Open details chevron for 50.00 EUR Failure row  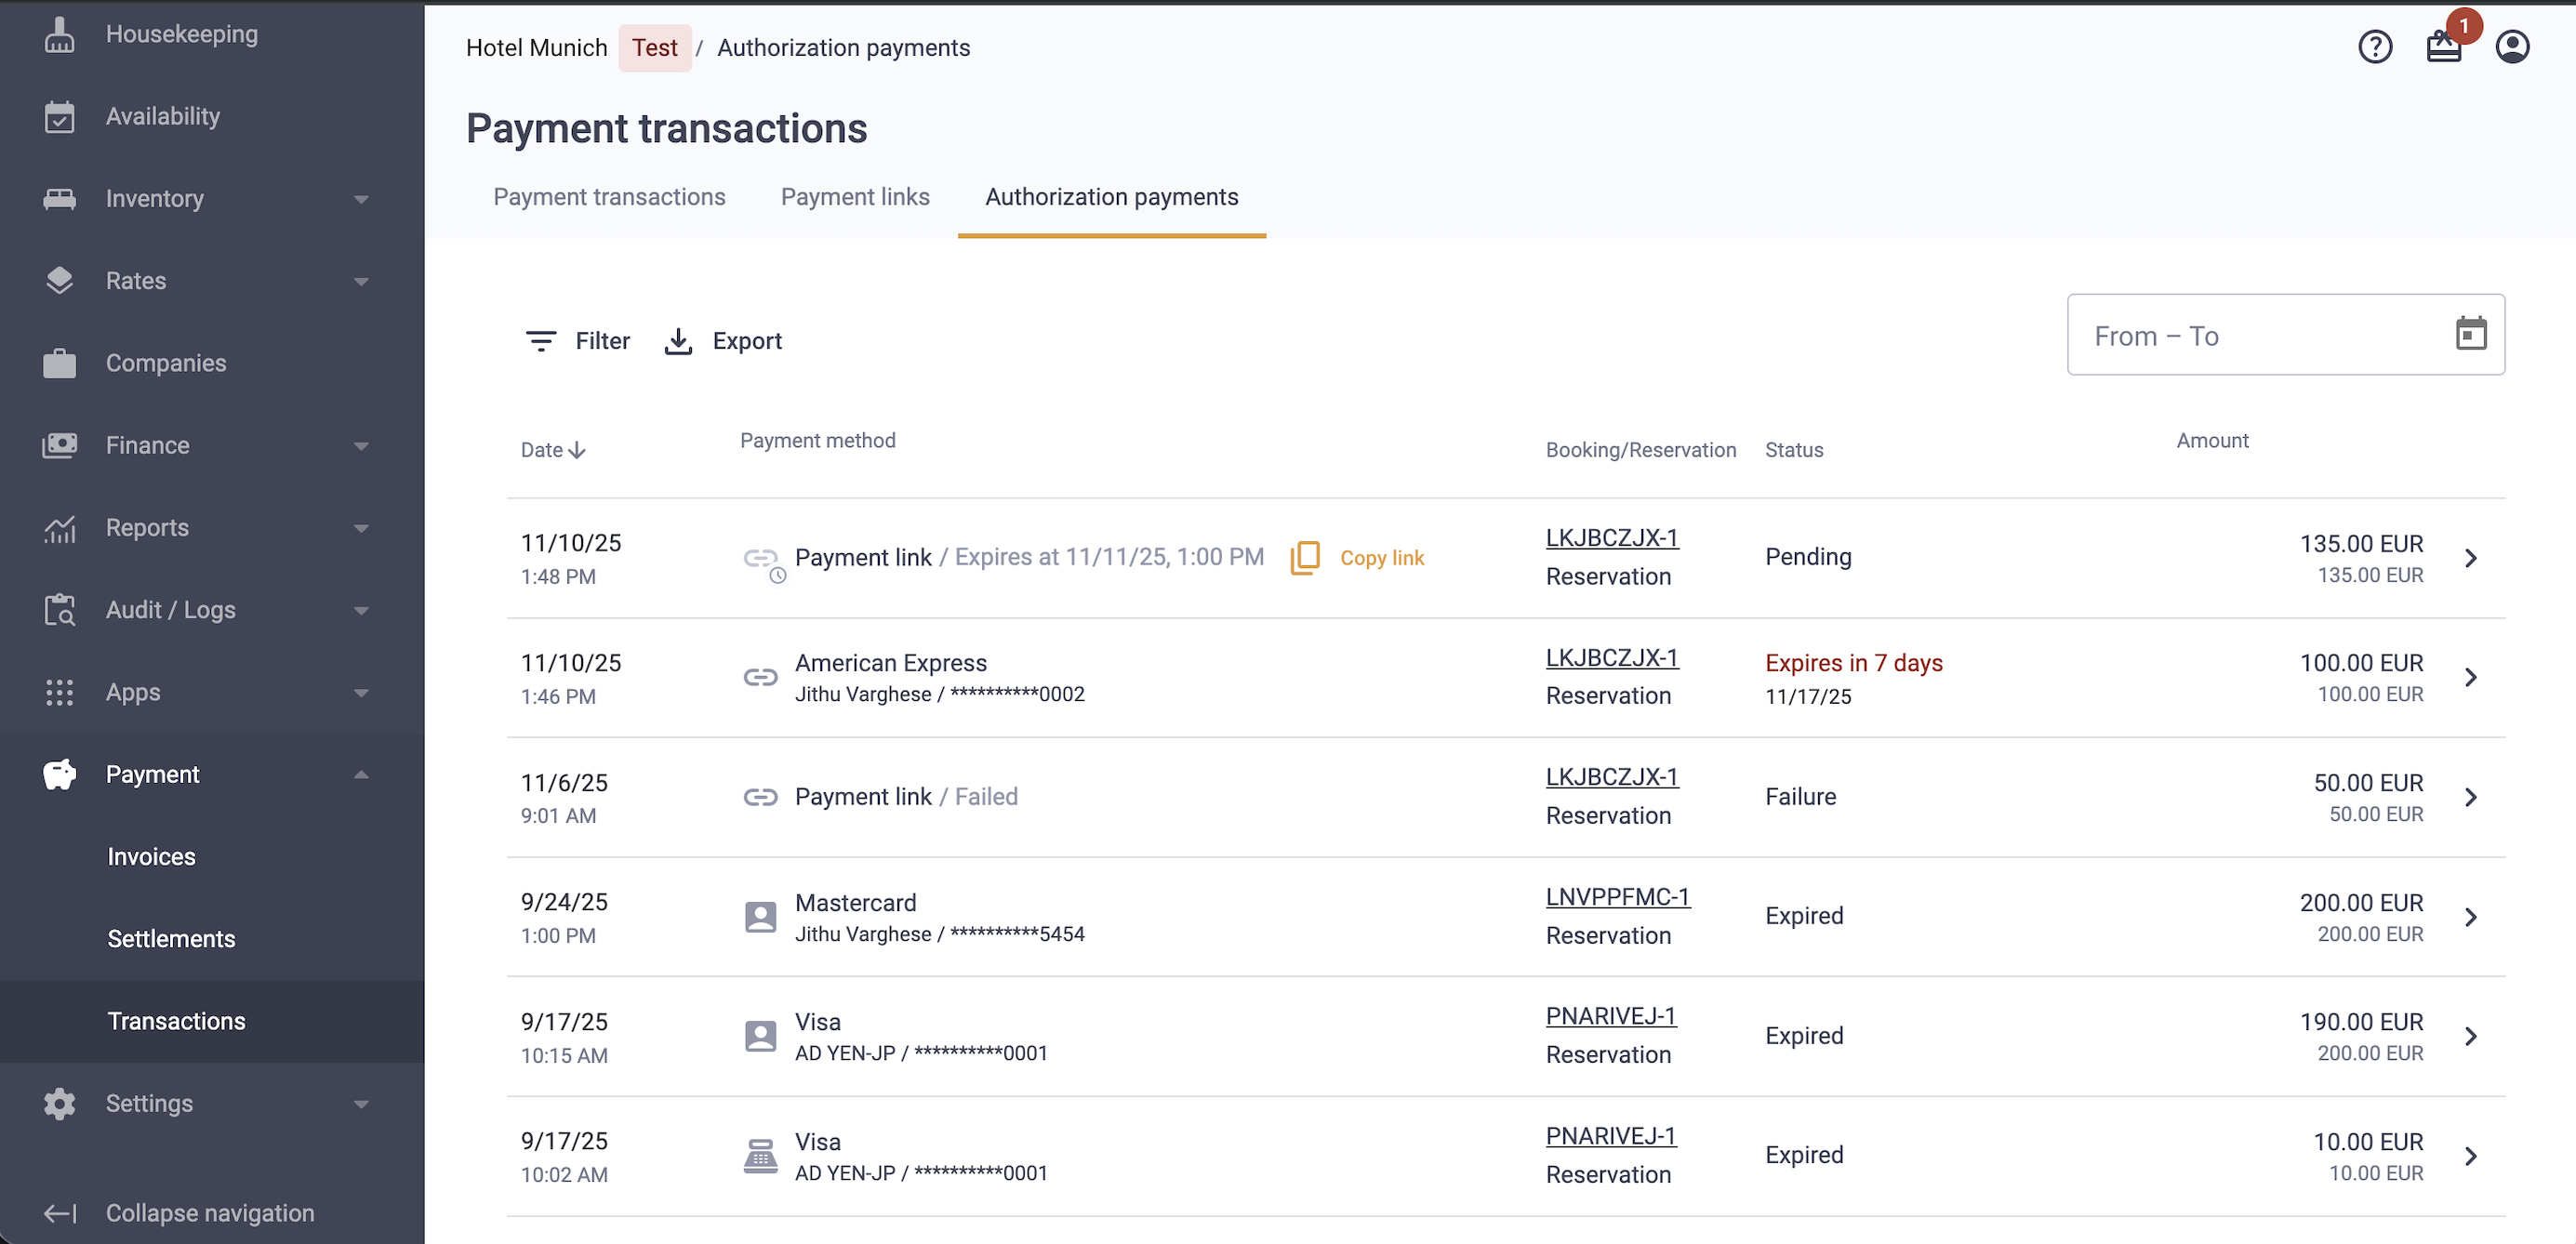pos(2470,797)
